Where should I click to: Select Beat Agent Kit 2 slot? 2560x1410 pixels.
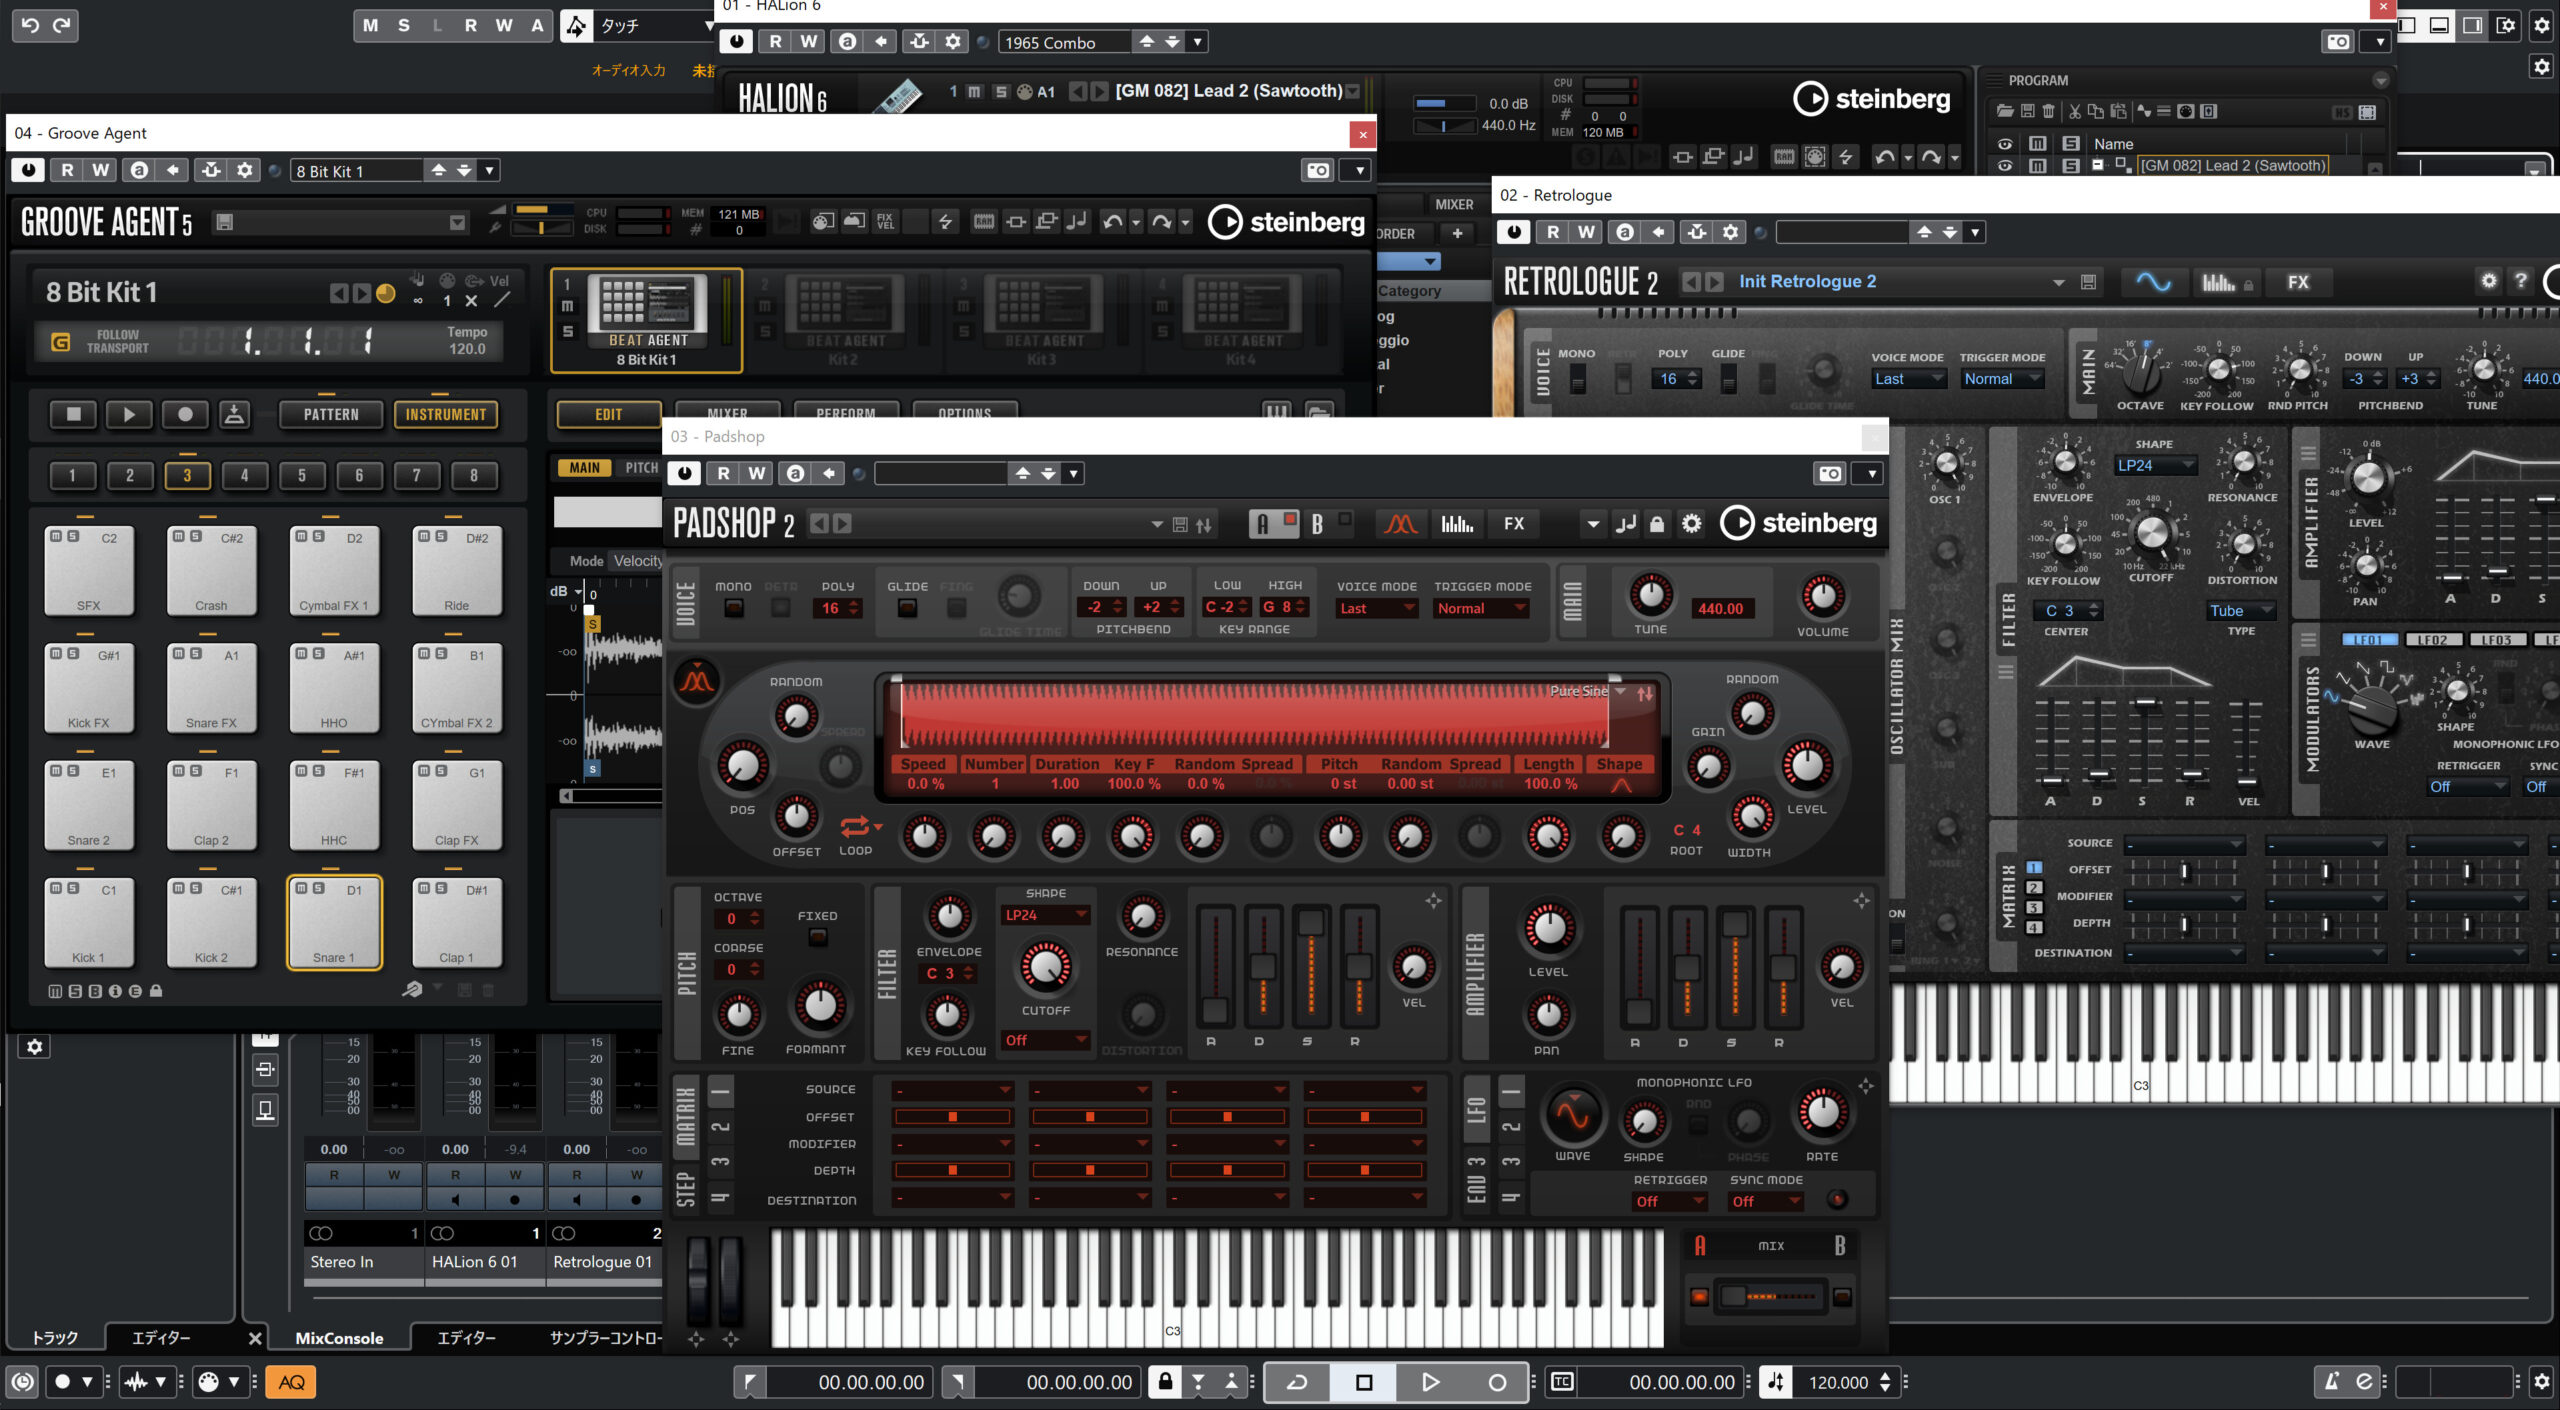click(x=842, y=320)
